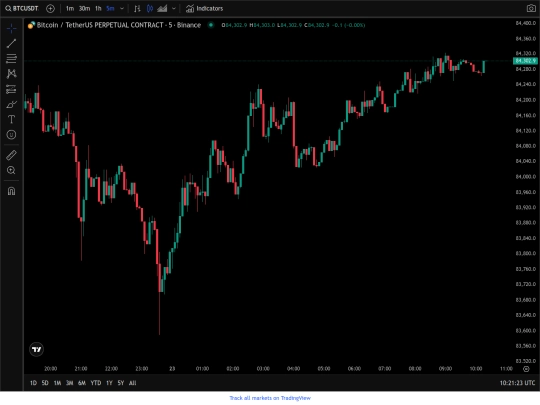Open chart settings gear at axis corner
The width and height of the screenshot is (540, 405).
(x=526, y=369)
